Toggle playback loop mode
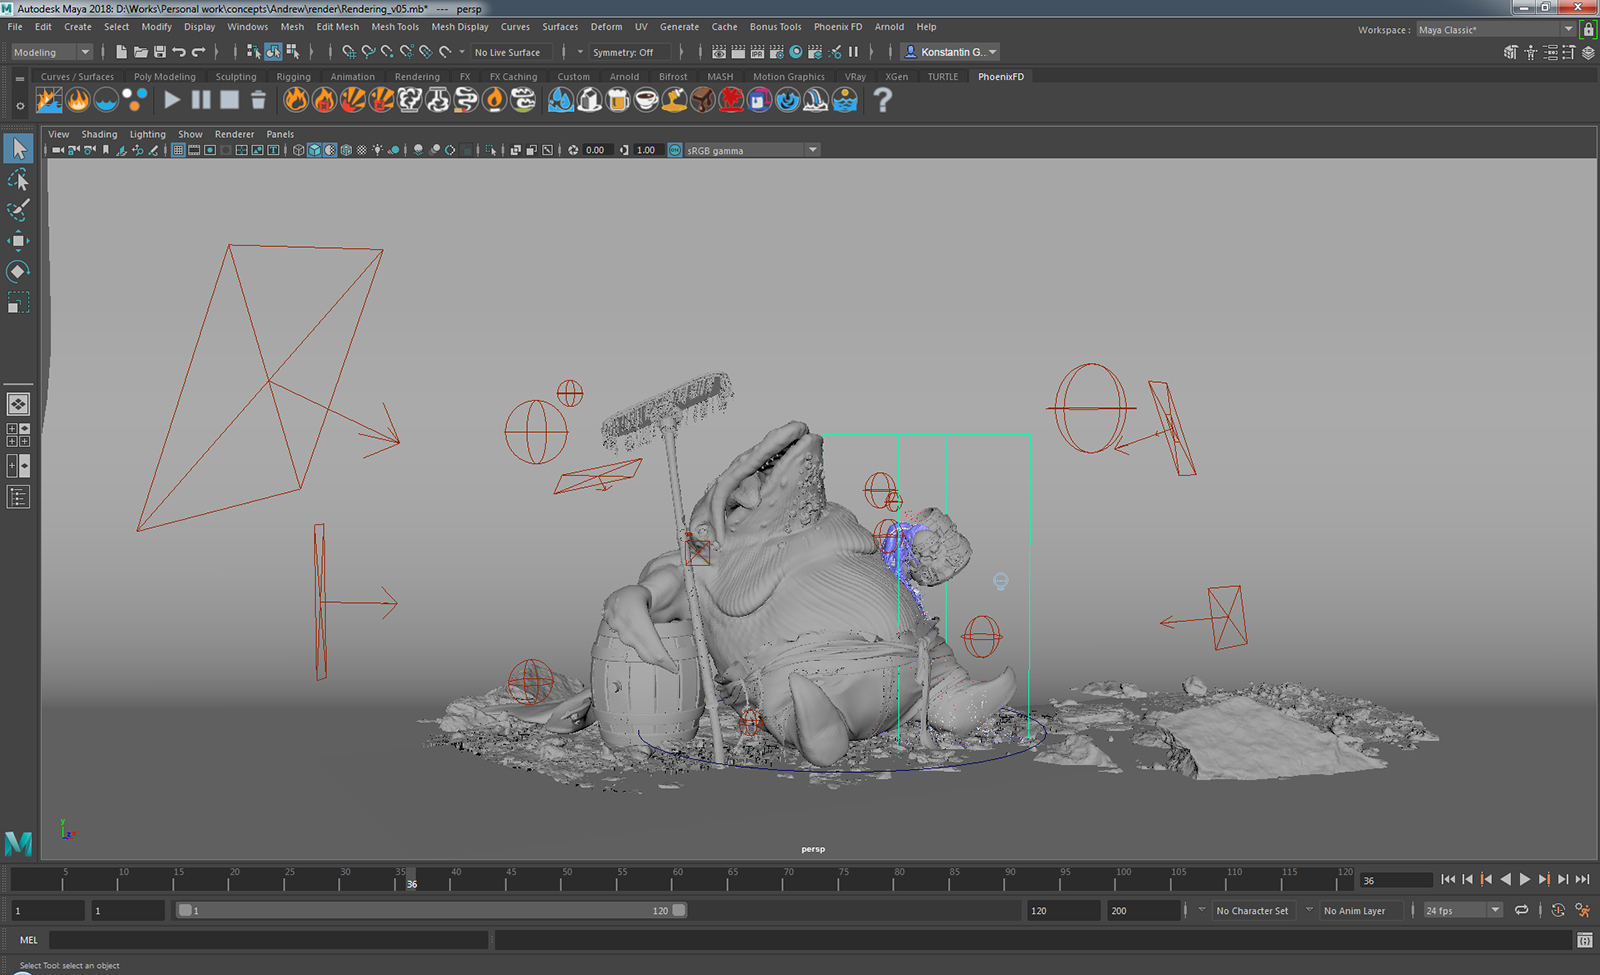Viewport: 1600px width, 975px height. [1521, 910]
